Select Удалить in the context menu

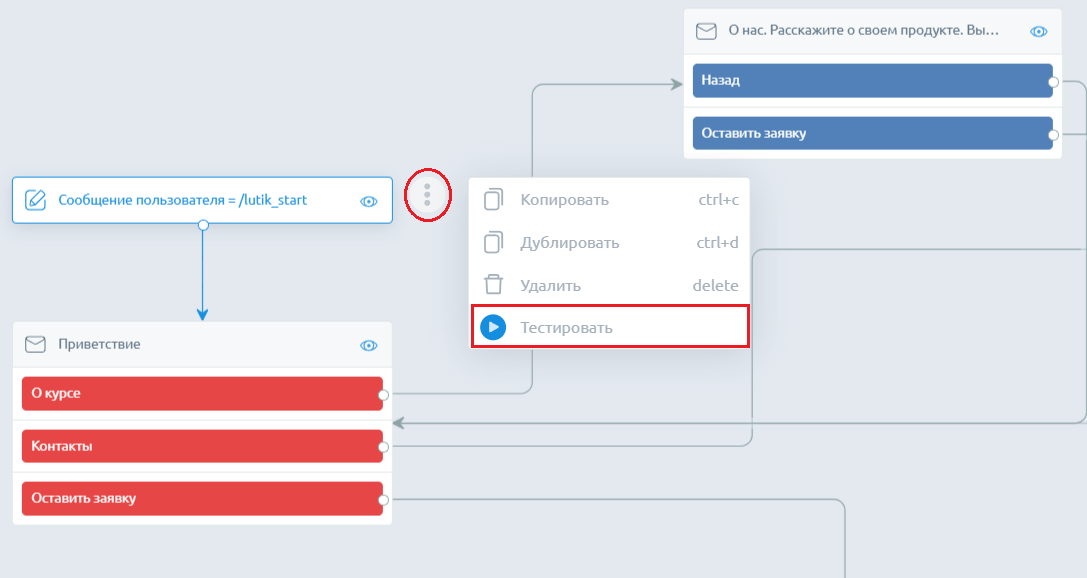point(550,285)
